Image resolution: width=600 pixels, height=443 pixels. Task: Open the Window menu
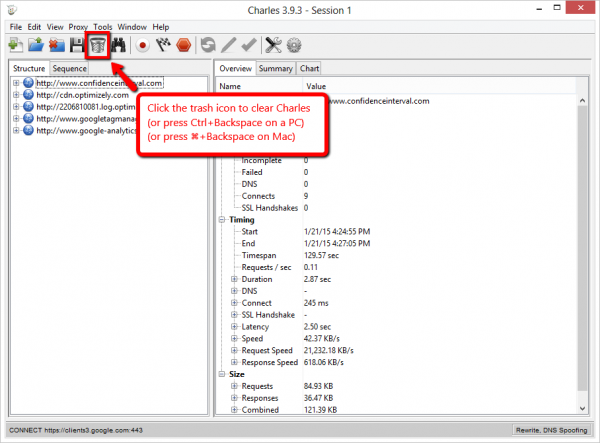[132, 27]
